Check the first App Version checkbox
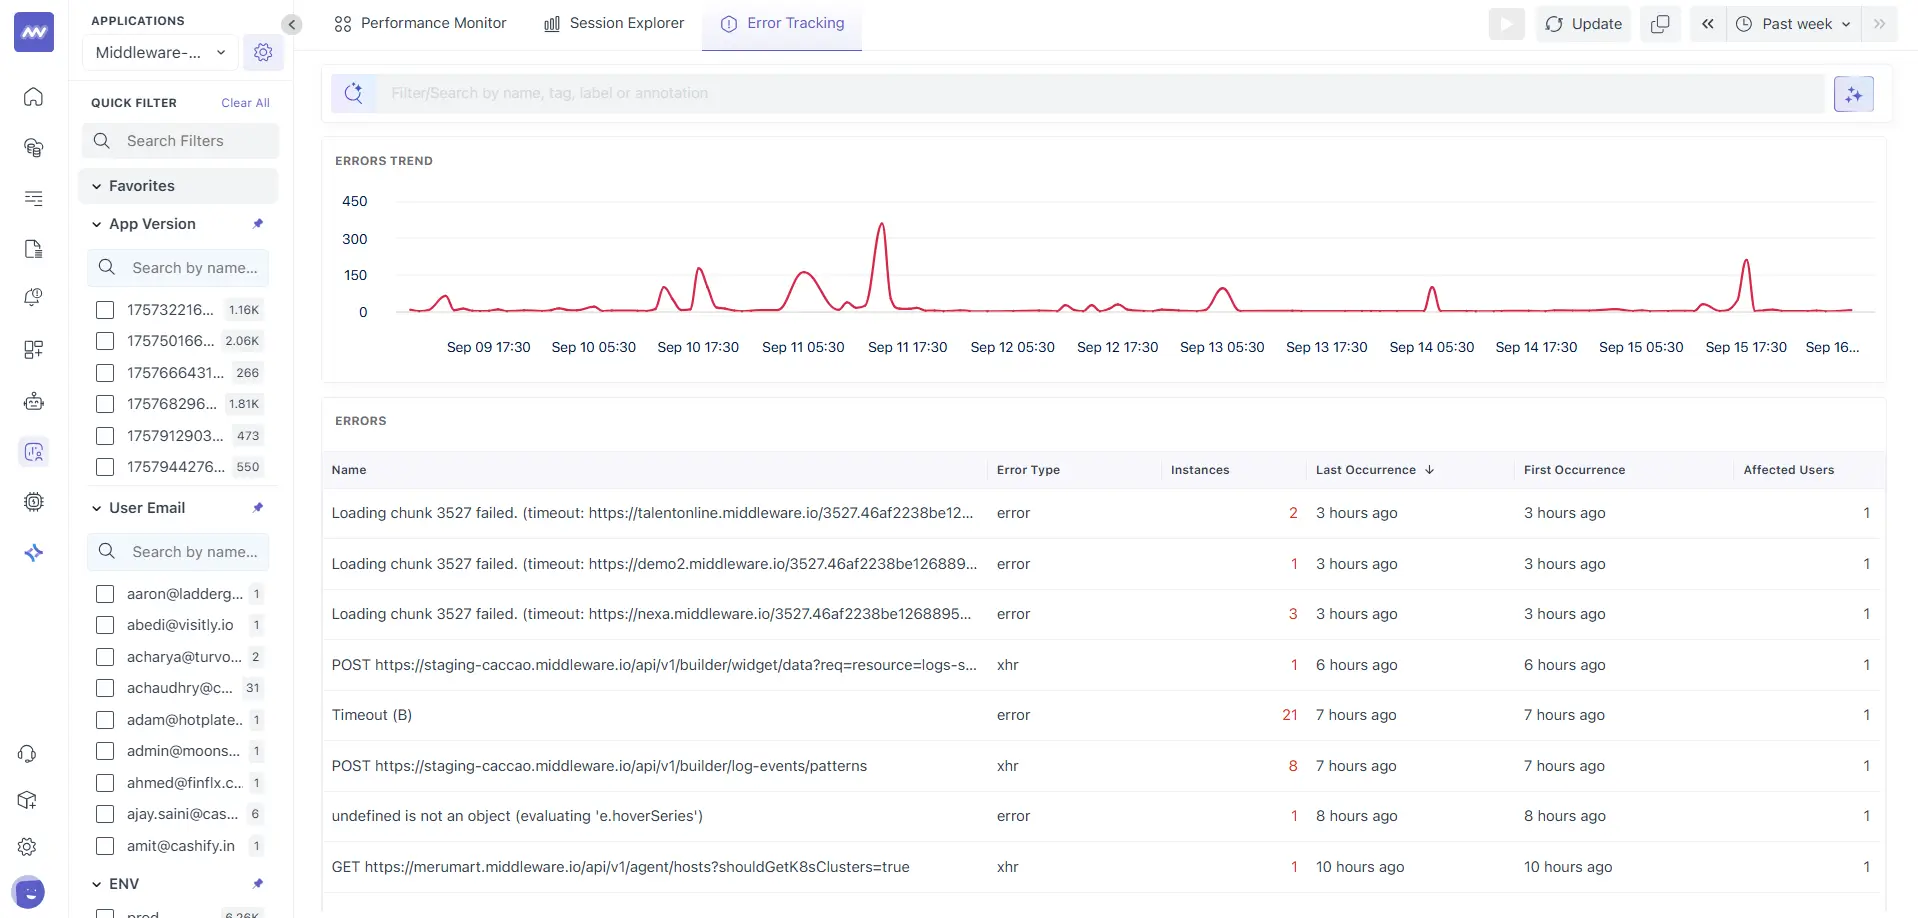 coord(105,310)
